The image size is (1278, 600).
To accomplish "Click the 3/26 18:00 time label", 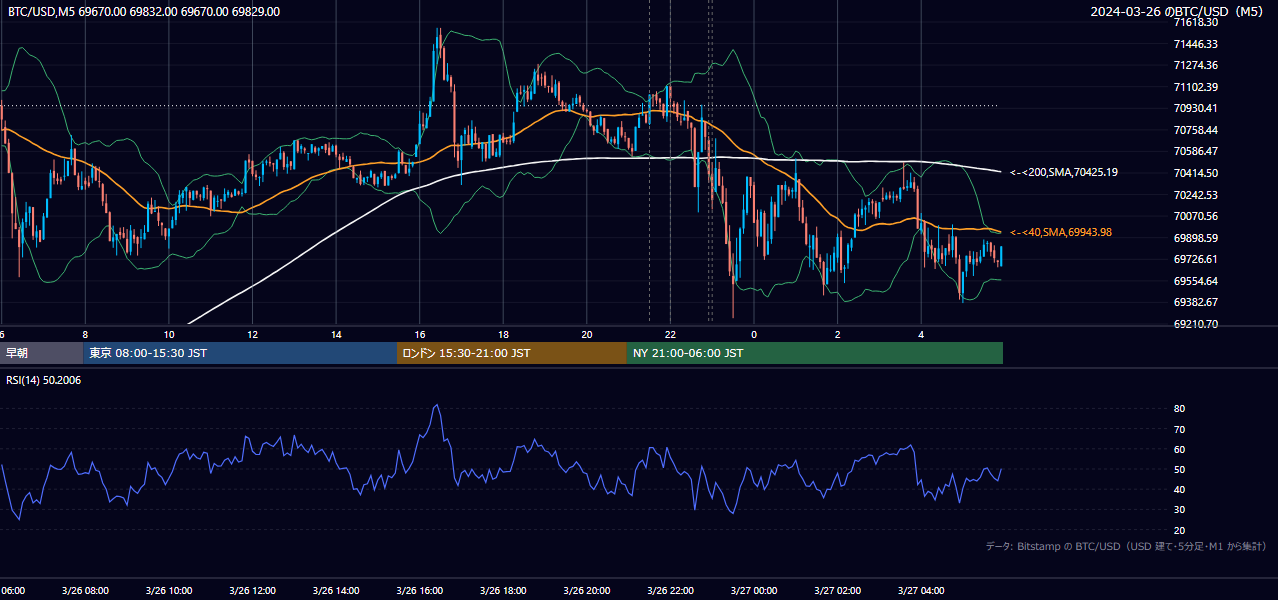I will coord(504,591).
